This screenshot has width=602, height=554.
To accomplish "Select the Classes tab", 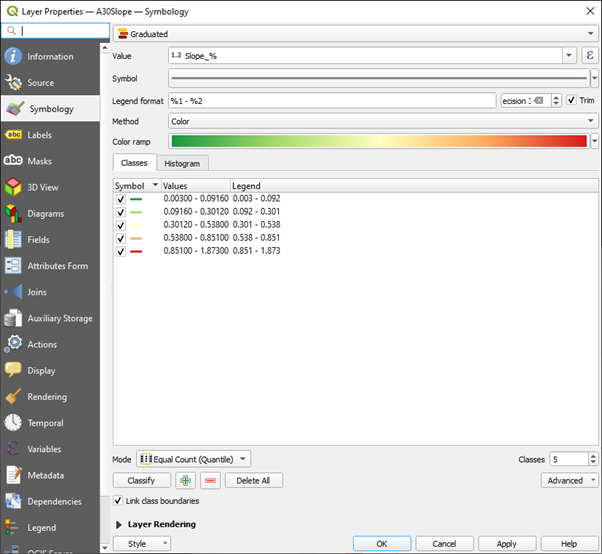I will pos(134,163).
